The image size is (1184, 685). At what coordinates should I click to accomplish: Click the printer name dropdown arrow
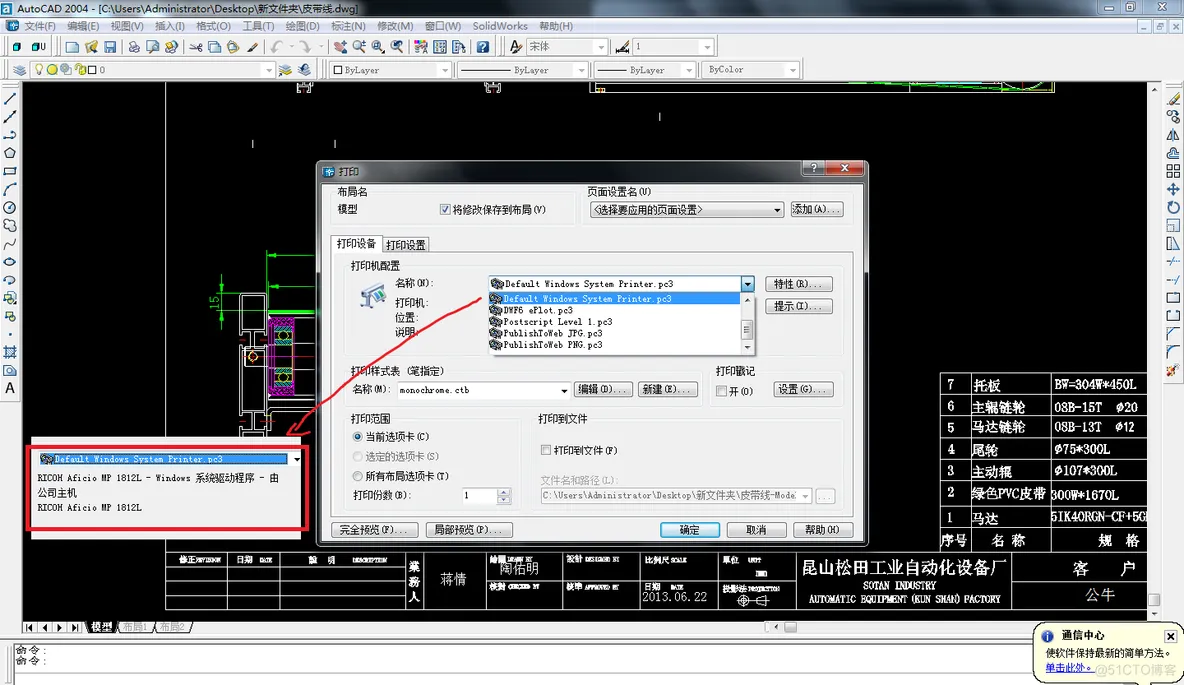[x=747, y=284]
